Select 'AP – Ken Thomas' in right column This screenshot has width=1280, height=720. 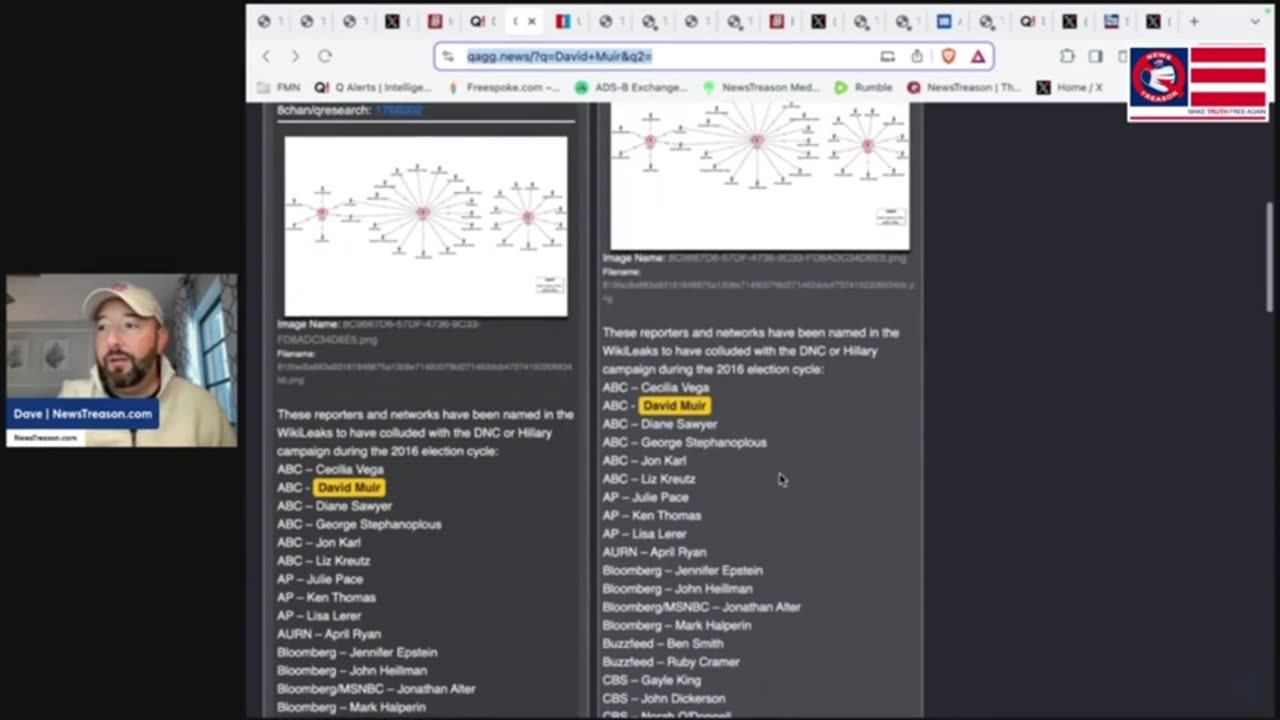pyautogui.click(x=652, y=516)
